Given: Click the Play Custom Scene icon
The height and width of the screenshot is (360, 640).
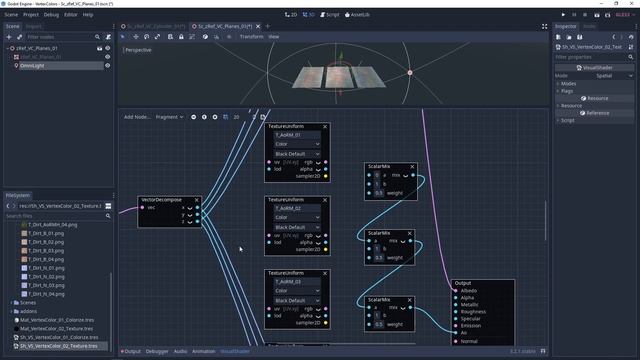Looking at the screenshot, I should (x=607, y=15).
